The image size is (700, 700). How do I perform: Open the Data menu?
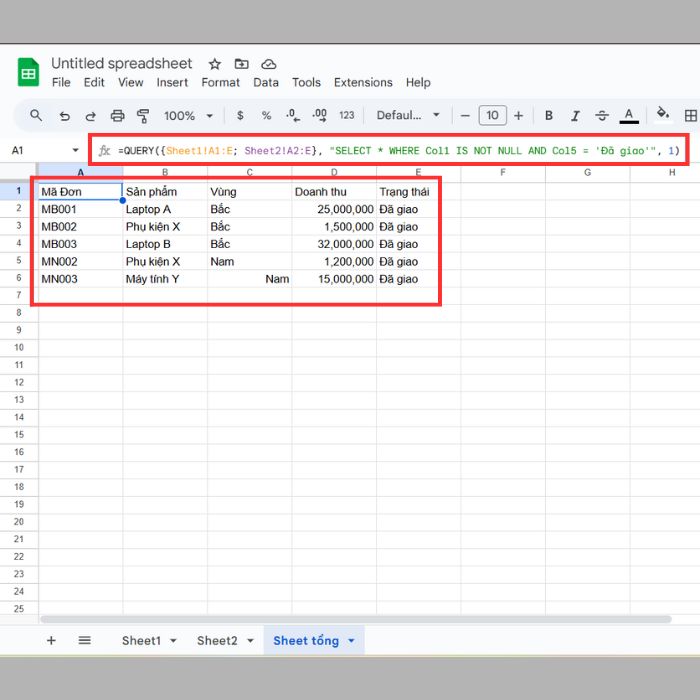[x=266, y=83]
